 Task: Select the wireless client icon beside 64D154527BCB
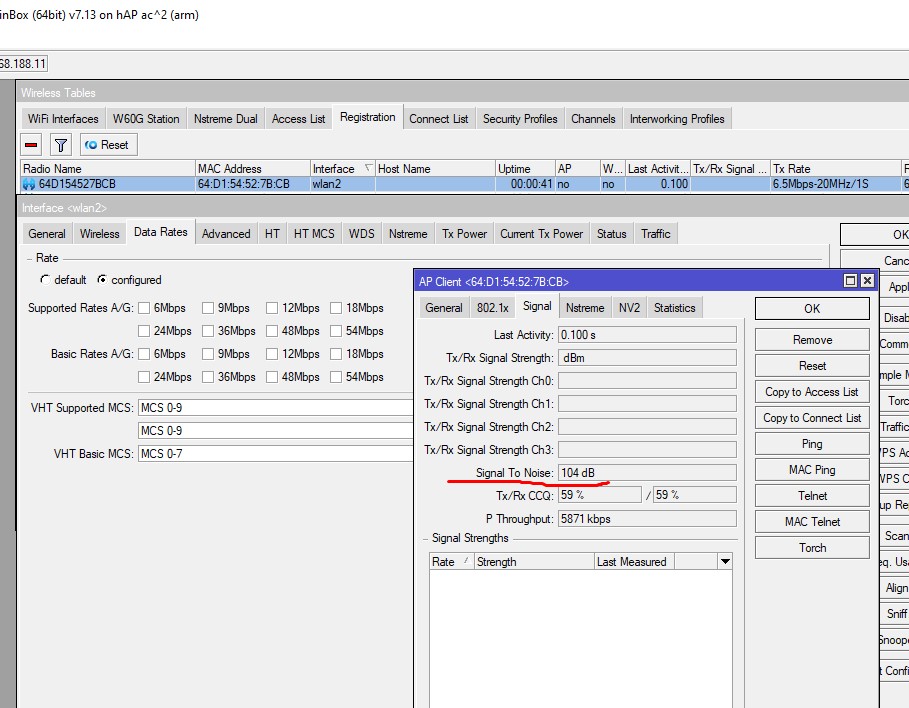point(26,182)
